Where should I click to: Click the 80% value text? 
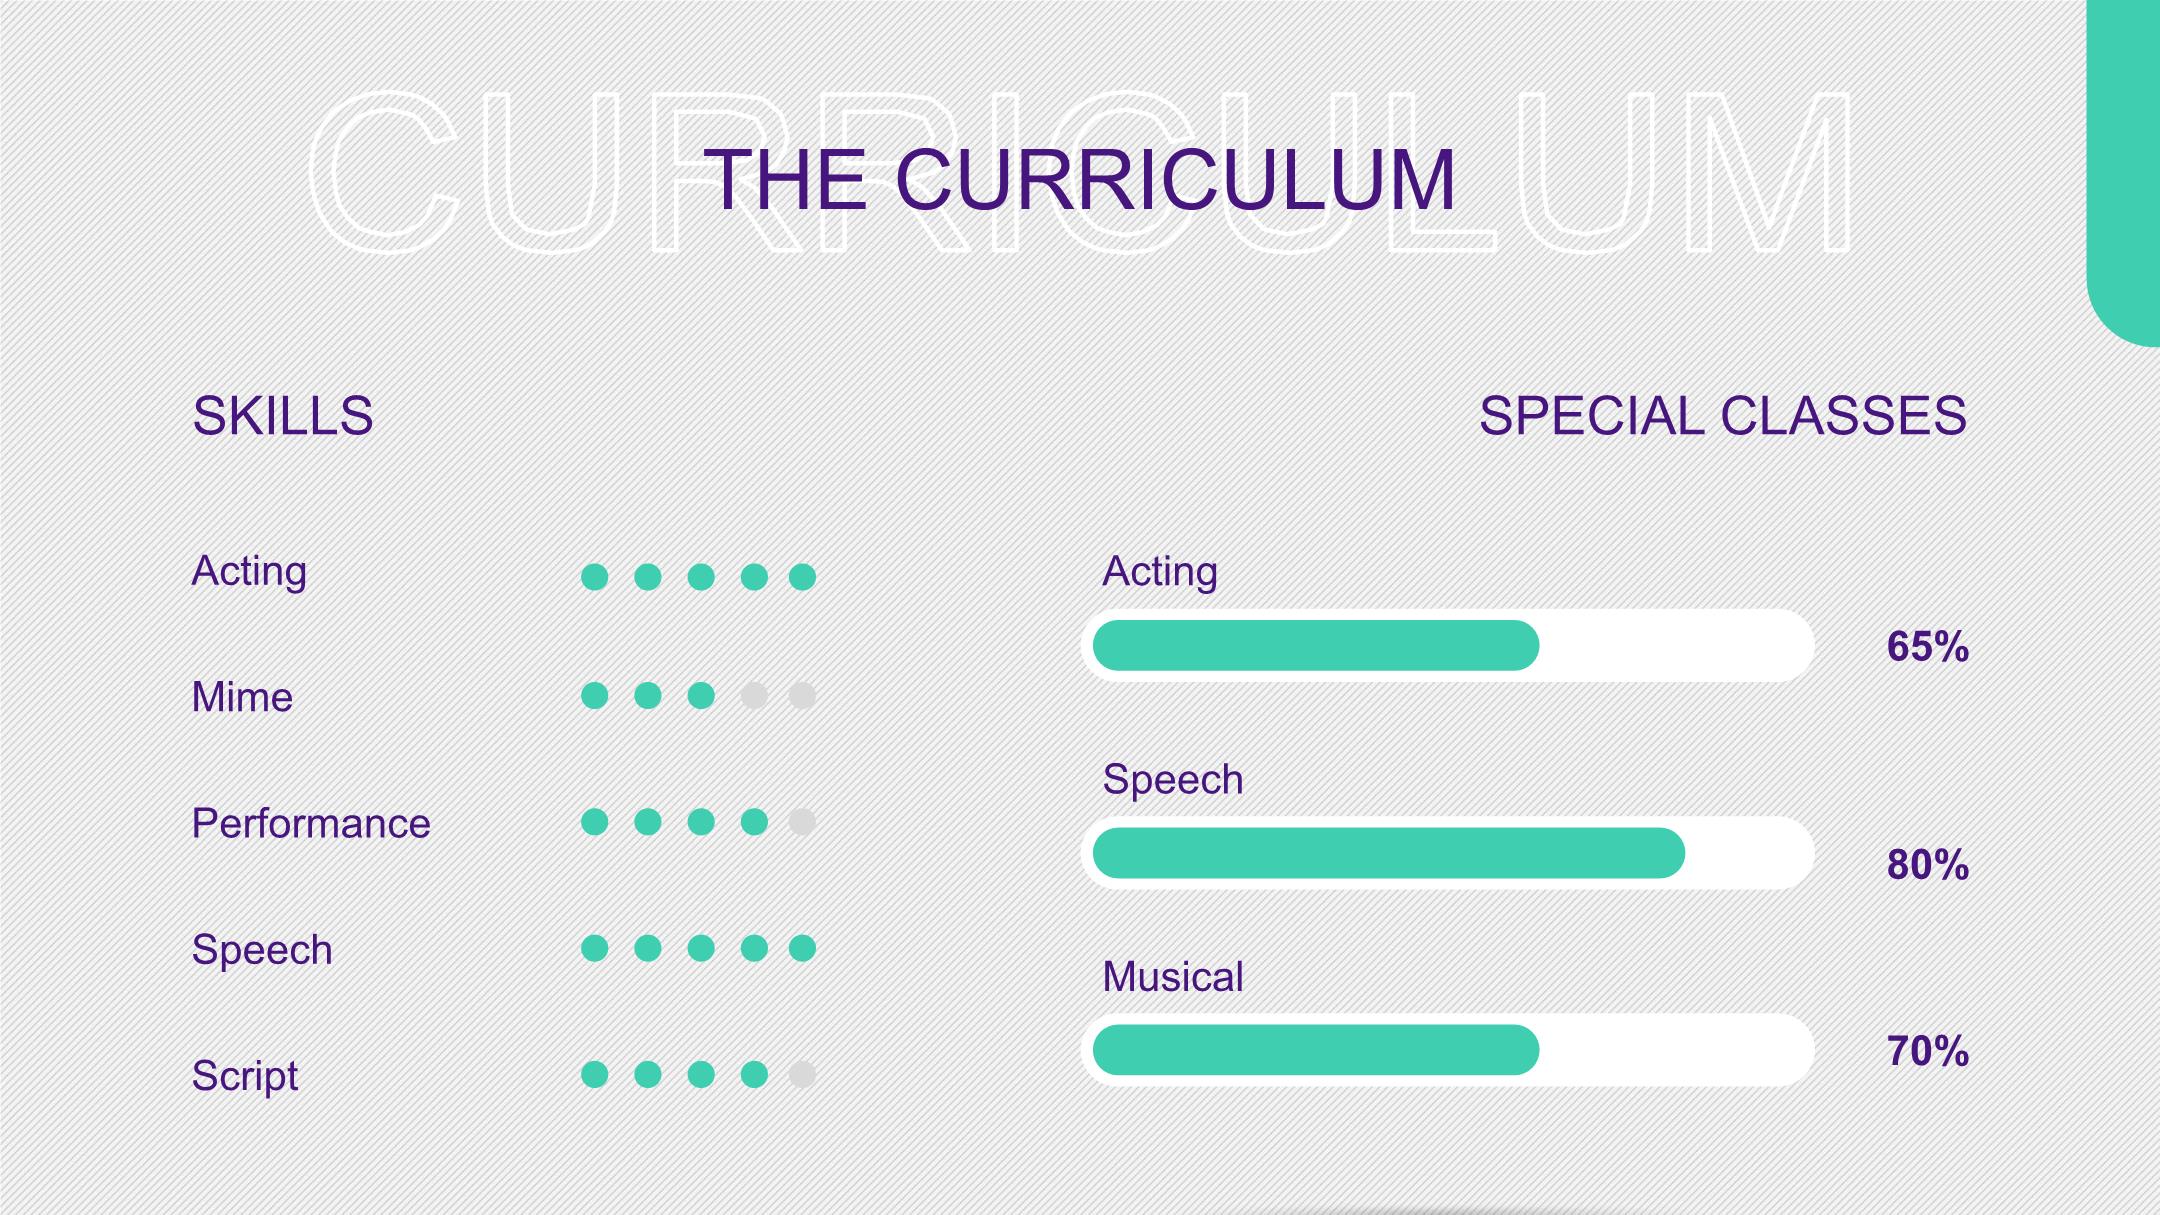point(1928,865)
